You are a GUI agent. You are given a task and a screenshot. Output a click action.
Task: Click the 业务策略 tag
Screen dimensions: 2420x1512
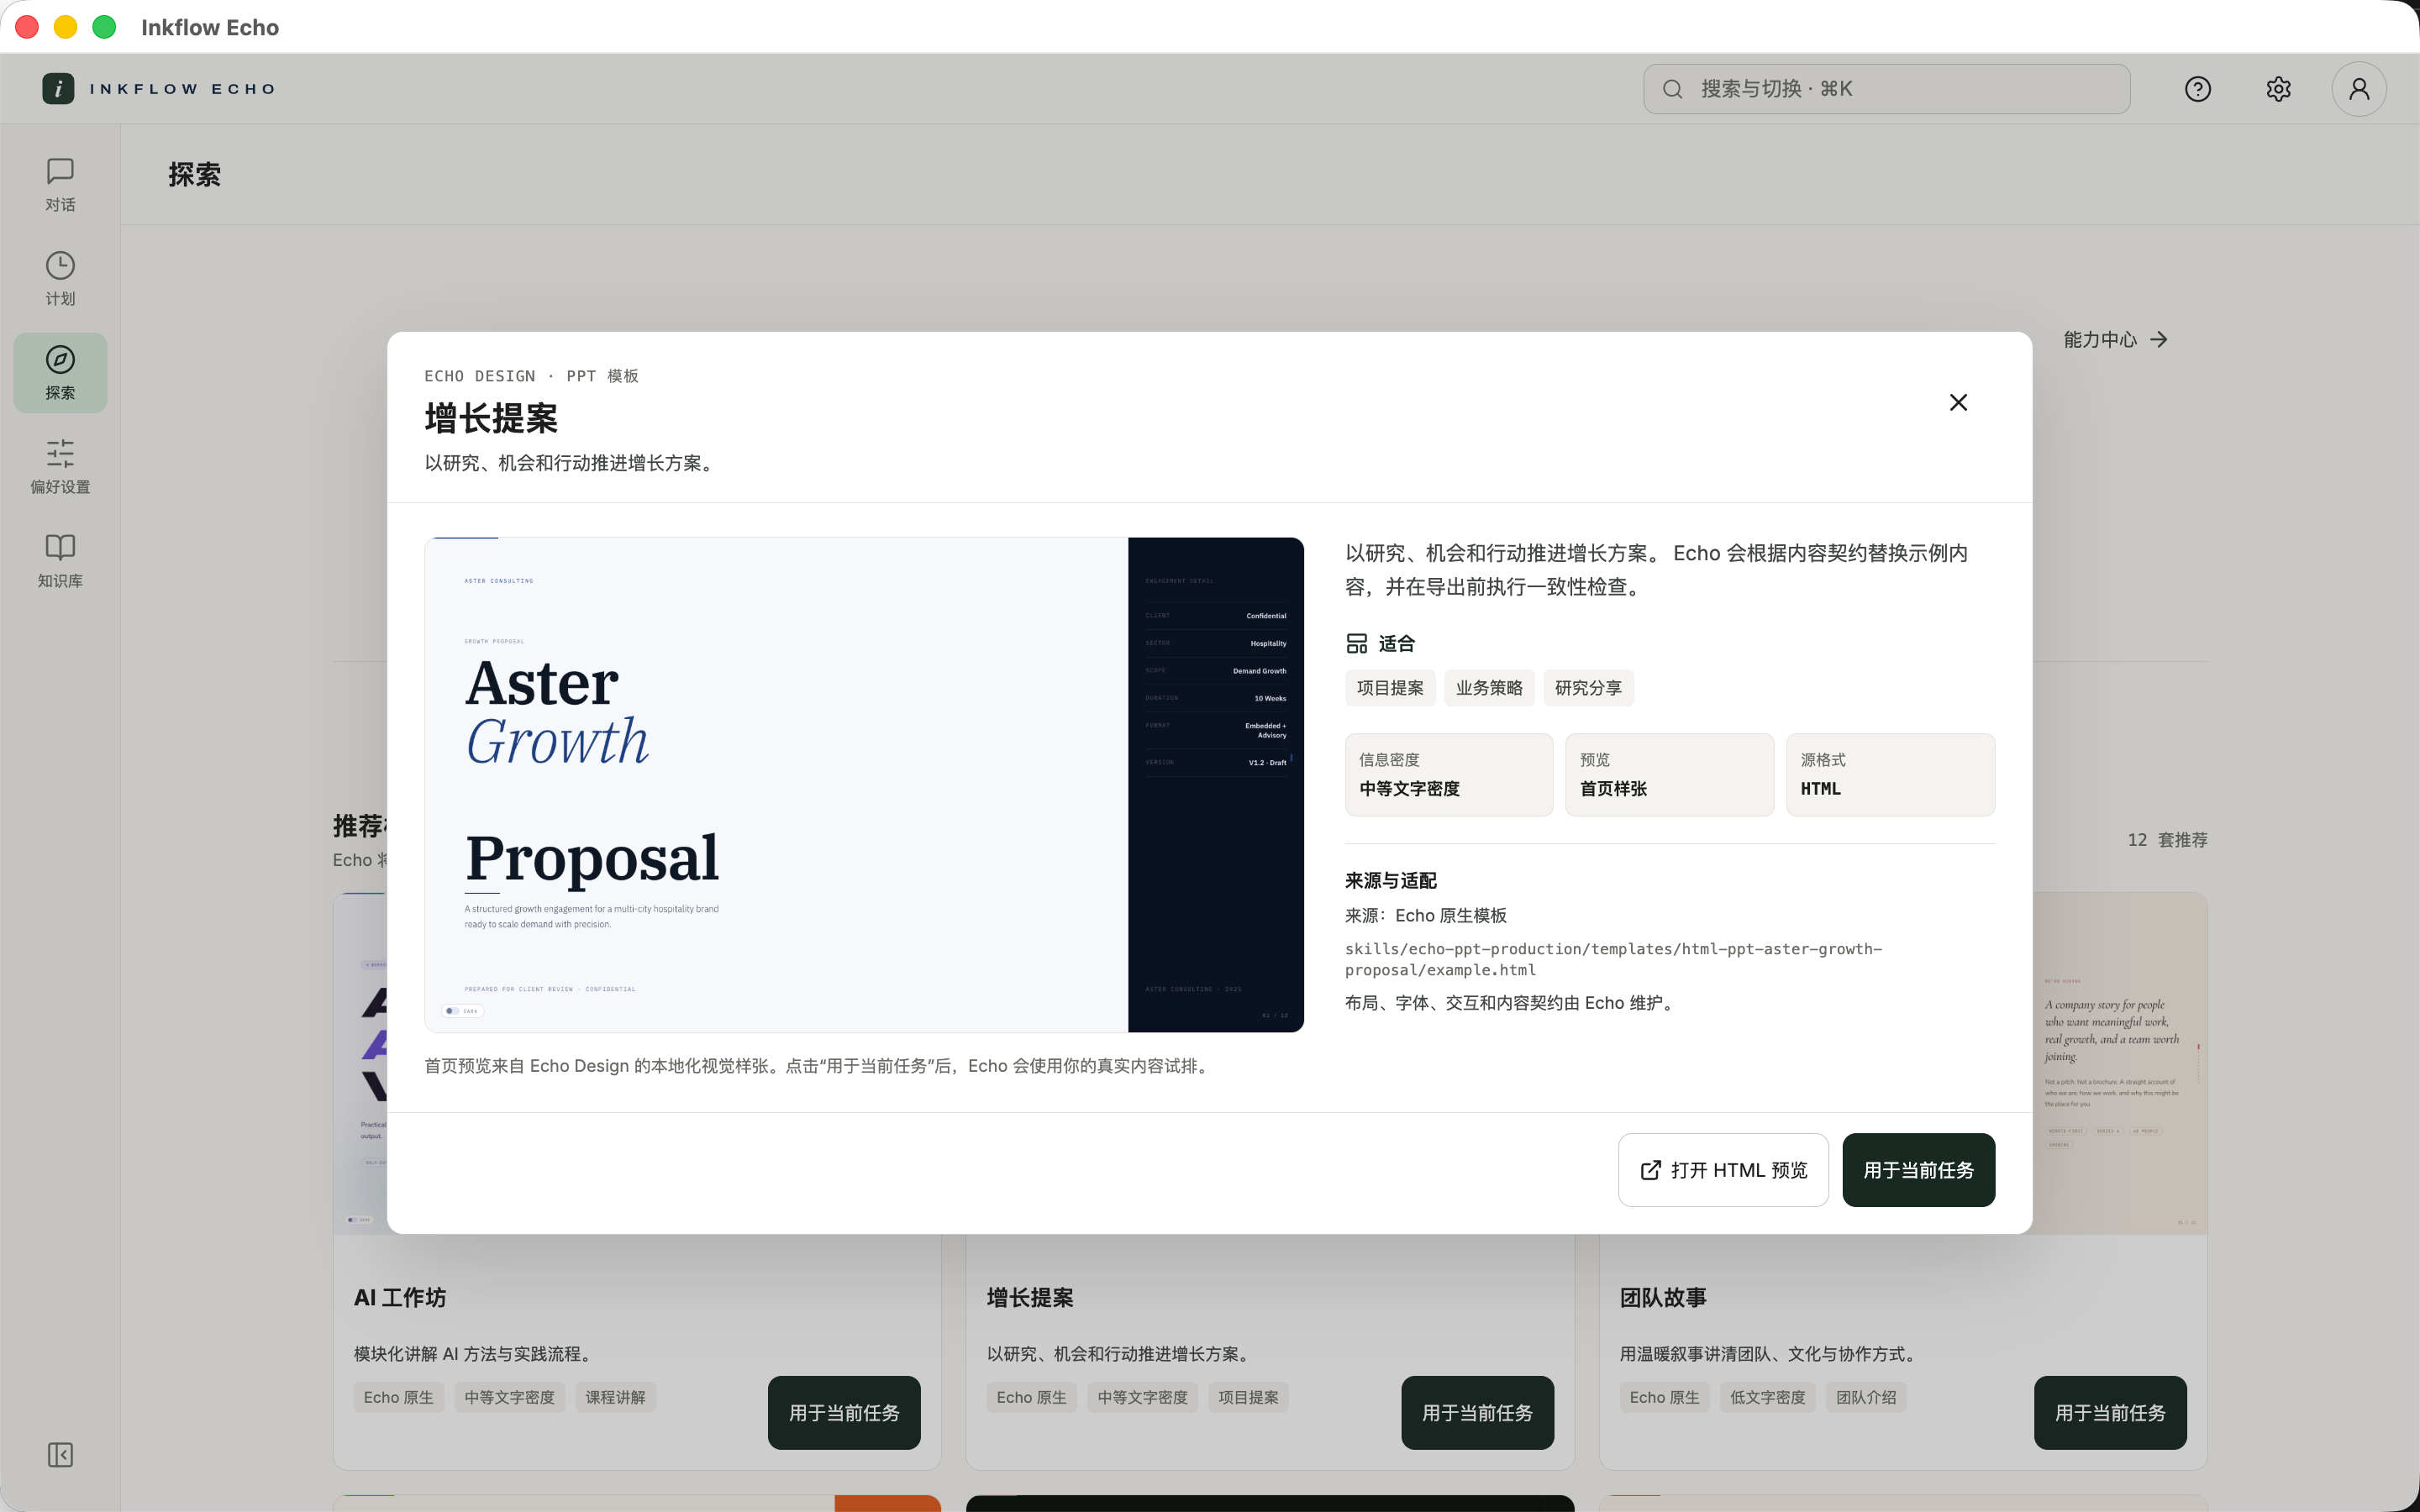(1489, 688)
